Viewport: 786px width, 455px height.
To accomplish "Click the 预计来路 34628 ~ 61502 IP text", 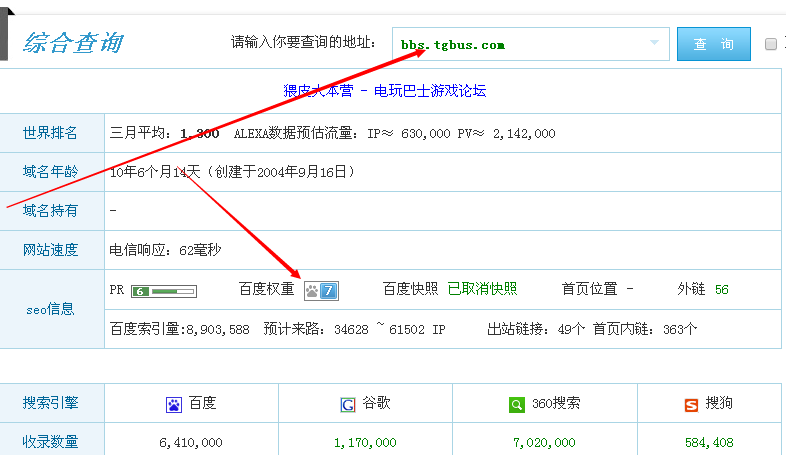I will click(x=354, y=329).
